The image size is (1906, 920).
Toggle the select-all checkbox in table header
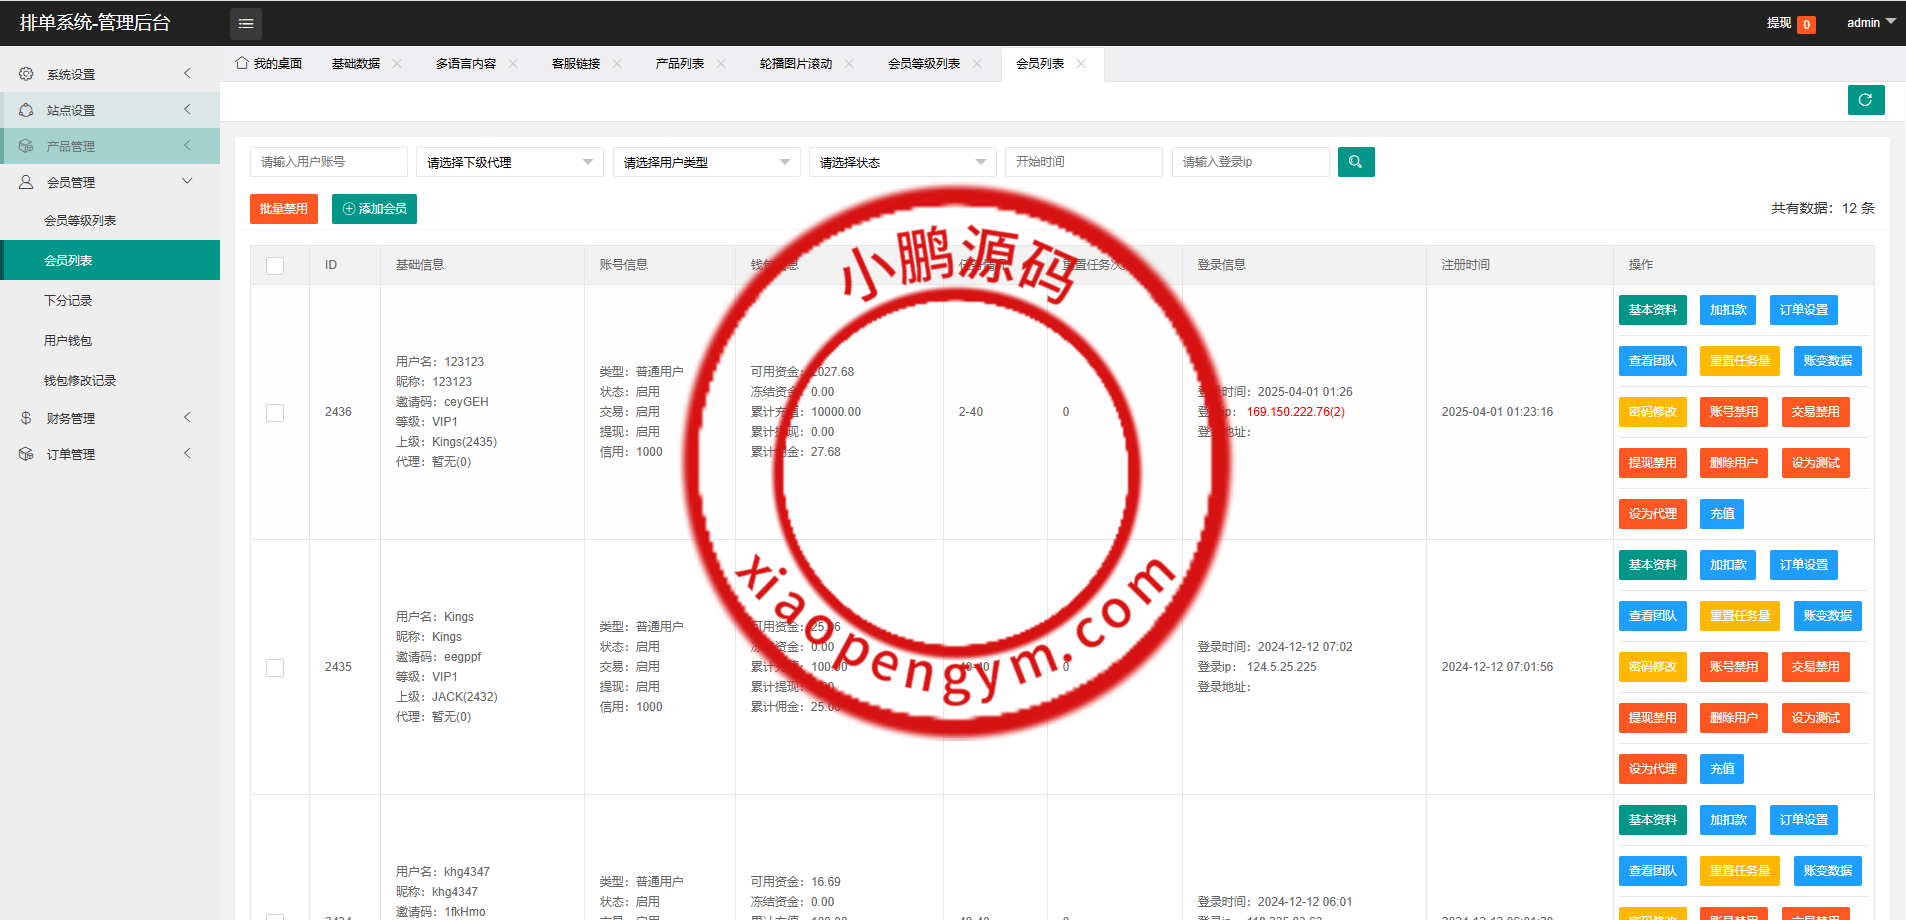coord(275,265)
